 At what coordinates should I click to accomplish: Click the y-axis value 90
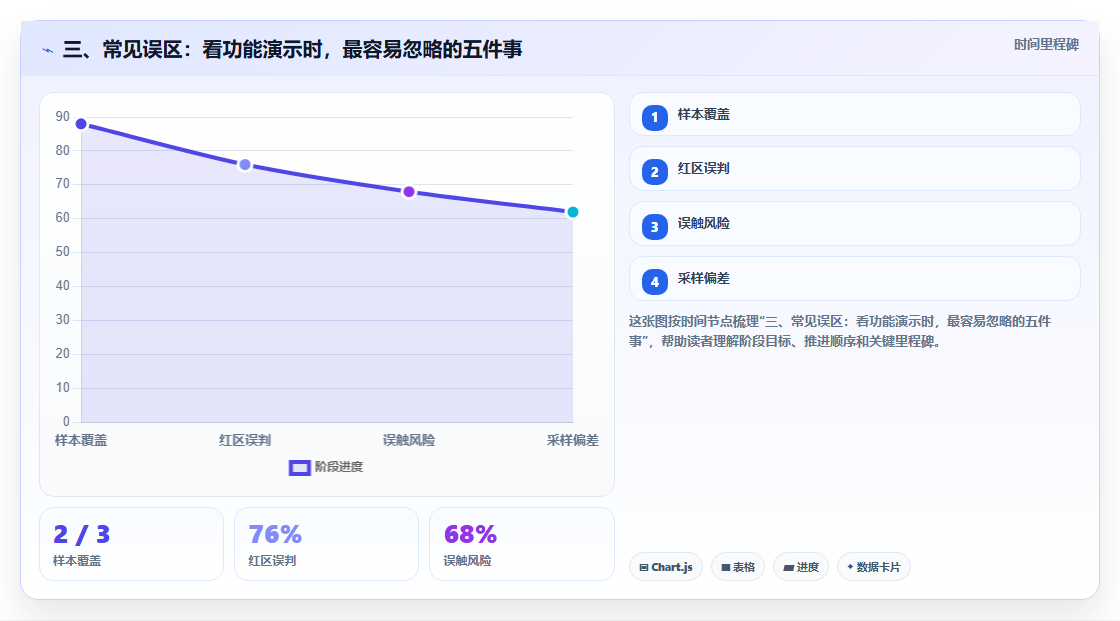coord(63,116)
